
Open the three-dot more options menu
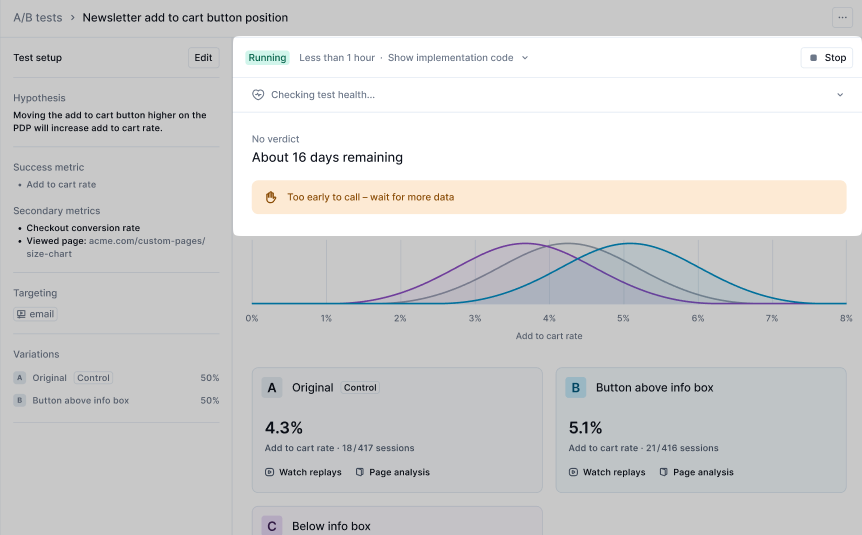(x=842, y=18)
